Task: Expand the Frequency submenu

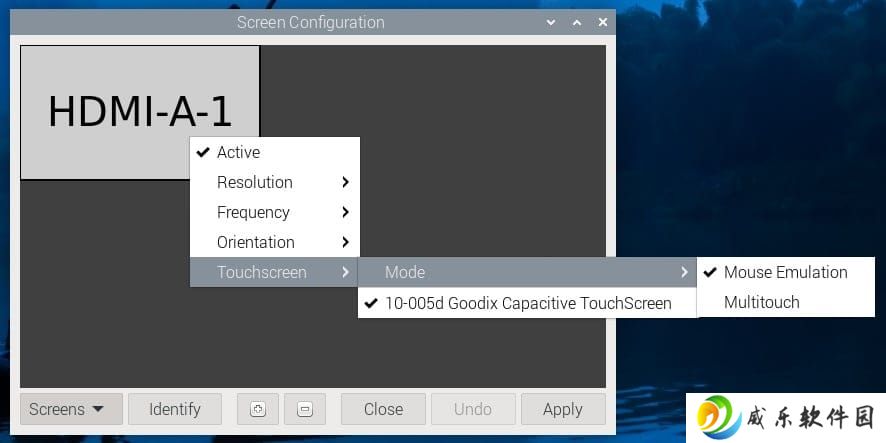Action: [275, 212]
